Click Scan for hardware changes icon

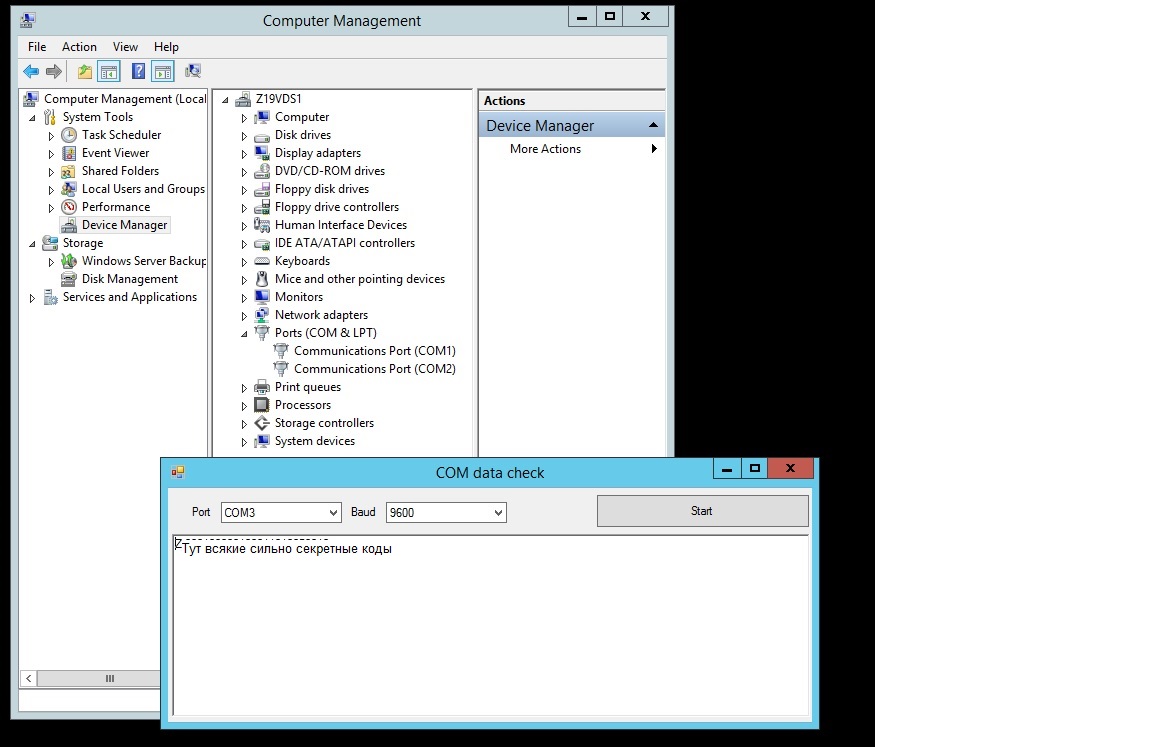tap(193, 71)
